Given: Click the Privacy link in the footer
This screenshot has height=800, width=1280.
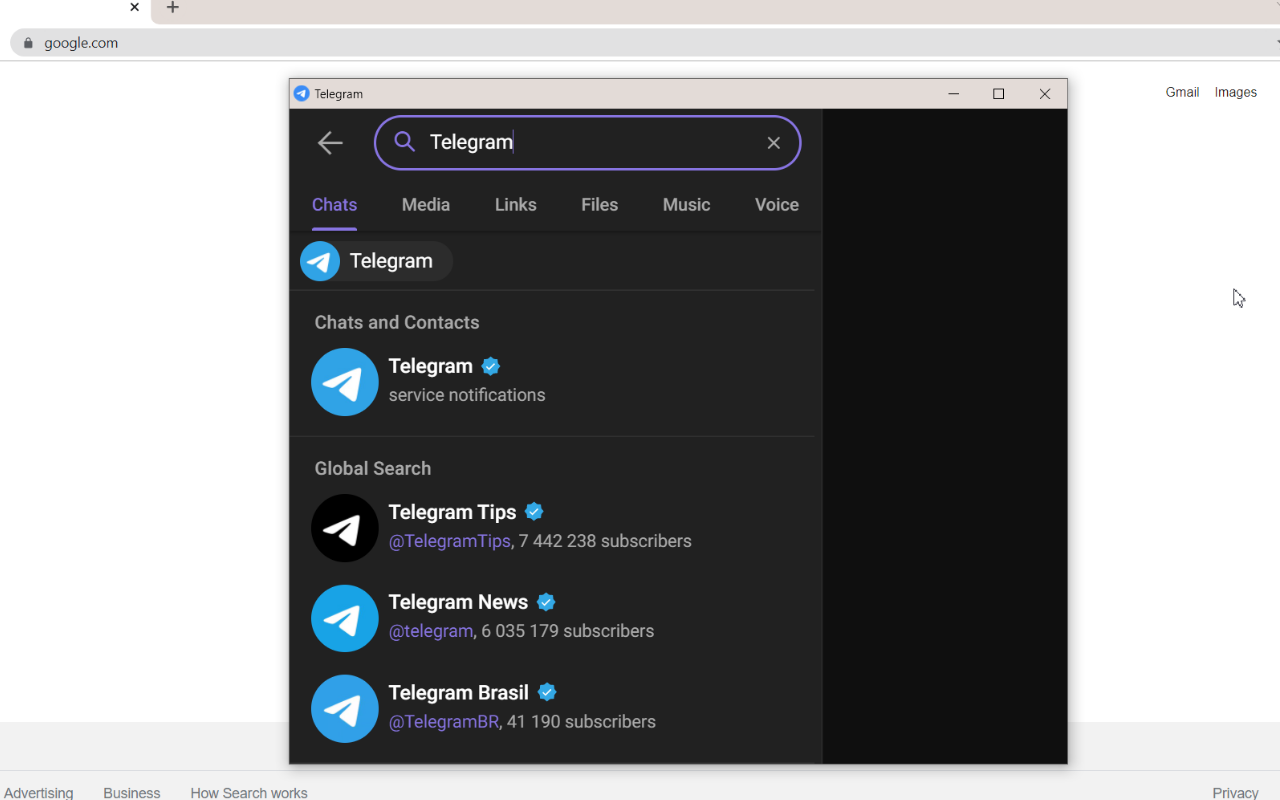Looking at the screenshot, I should tap(1235, 791).
